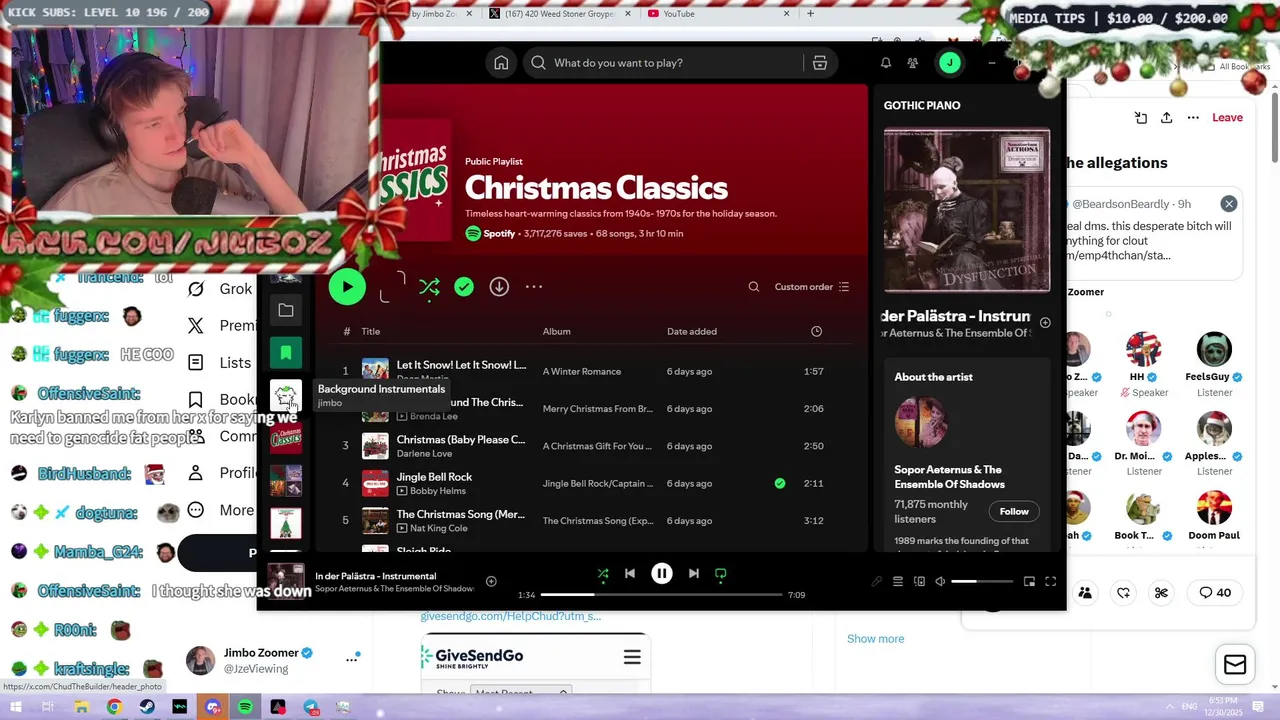1280x720 pixels.
Task: Open Spotify notifications bell
Action: click(x=885, y=63)
